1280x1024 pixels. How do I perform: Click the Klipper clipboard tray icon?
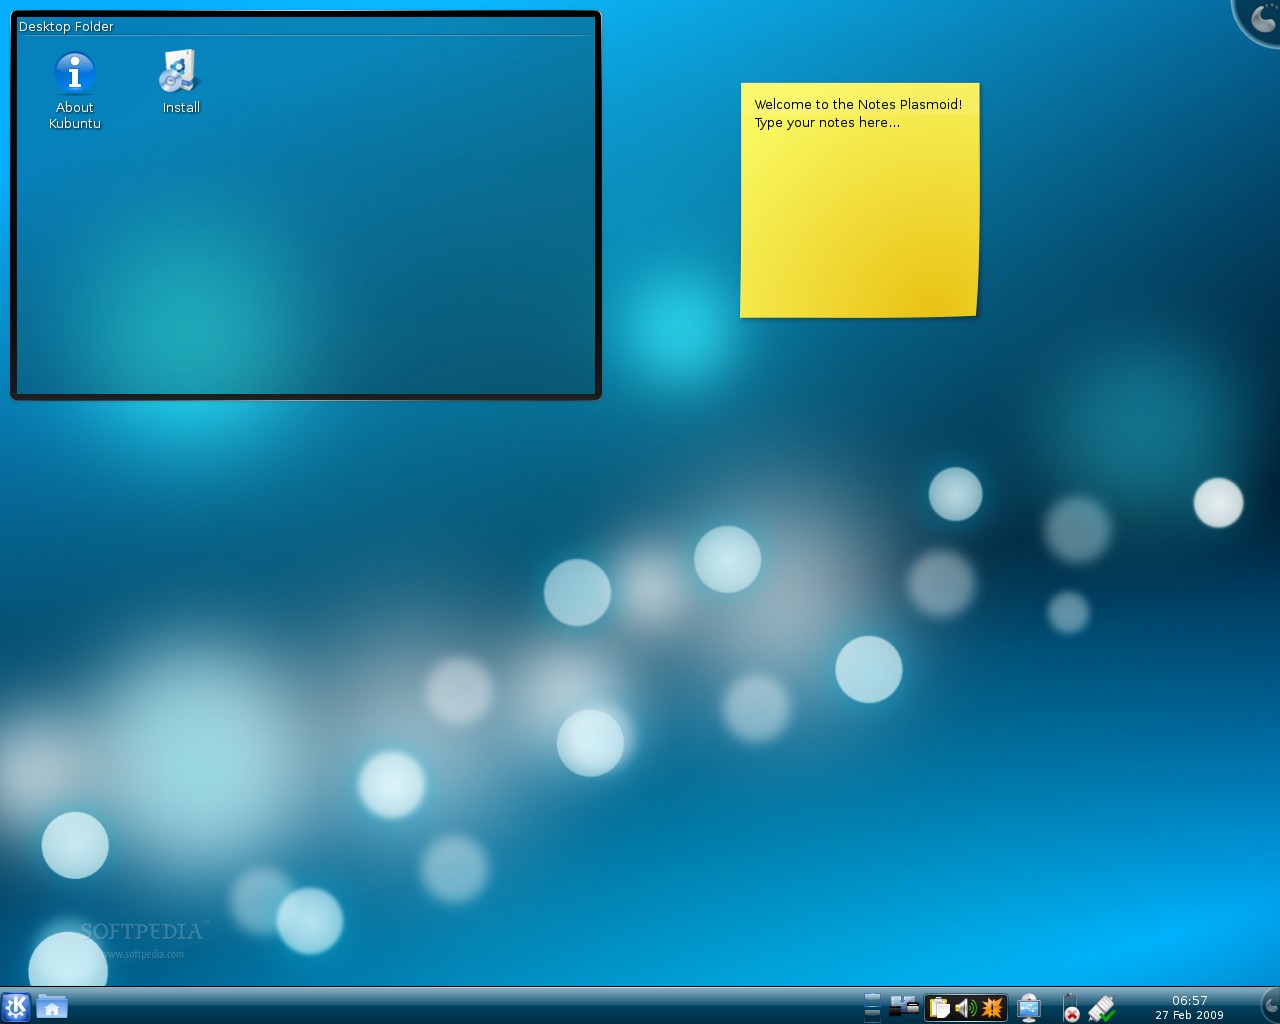tap(940, 1008)
